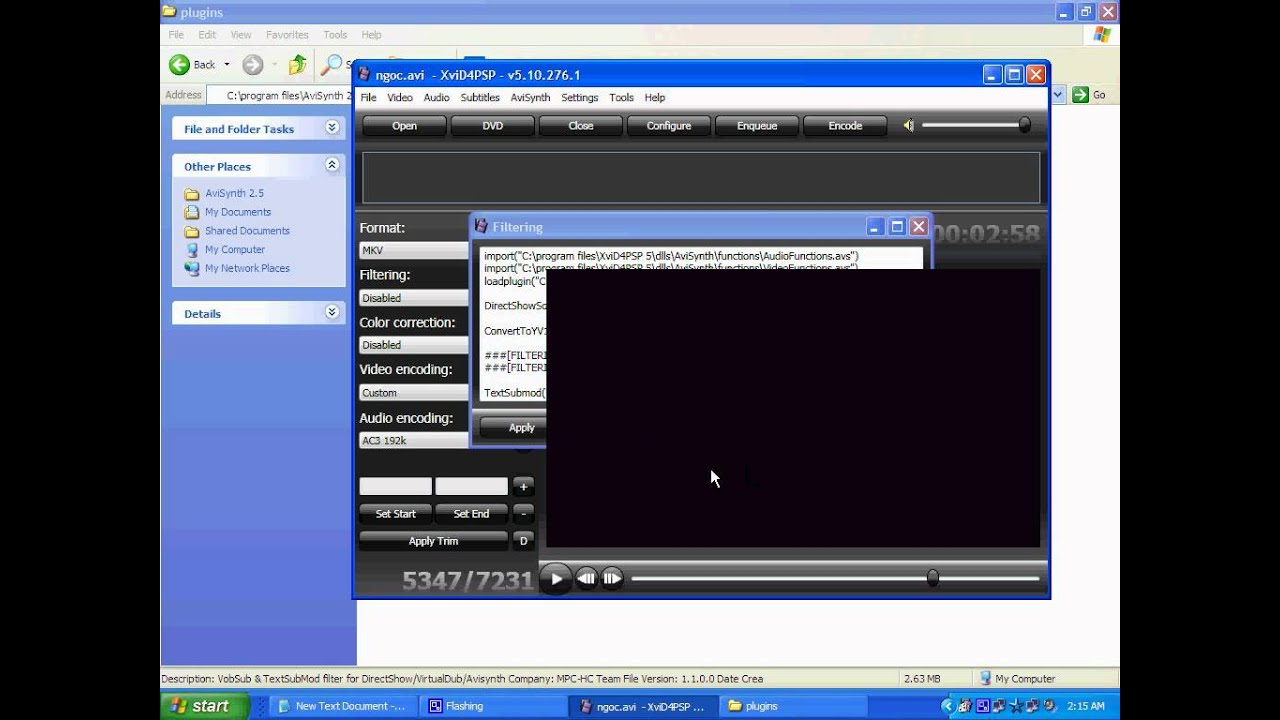Viewport: 1280px width, 720px height.
Task: Open the Back button history dropdown arrow
Action: [226, 65]
